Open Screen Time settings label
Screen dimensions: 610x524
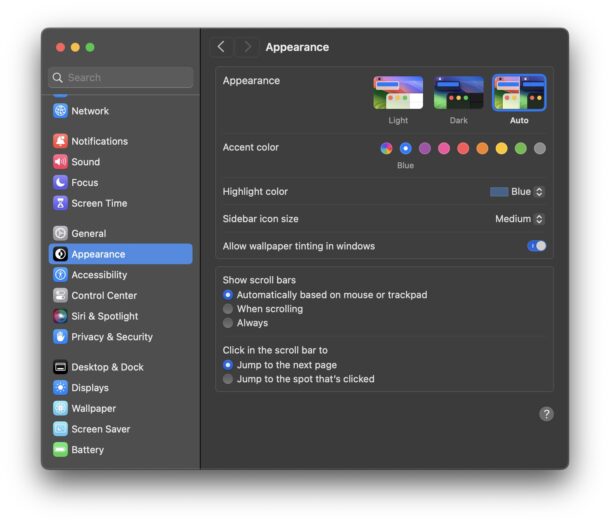[99, 203]
